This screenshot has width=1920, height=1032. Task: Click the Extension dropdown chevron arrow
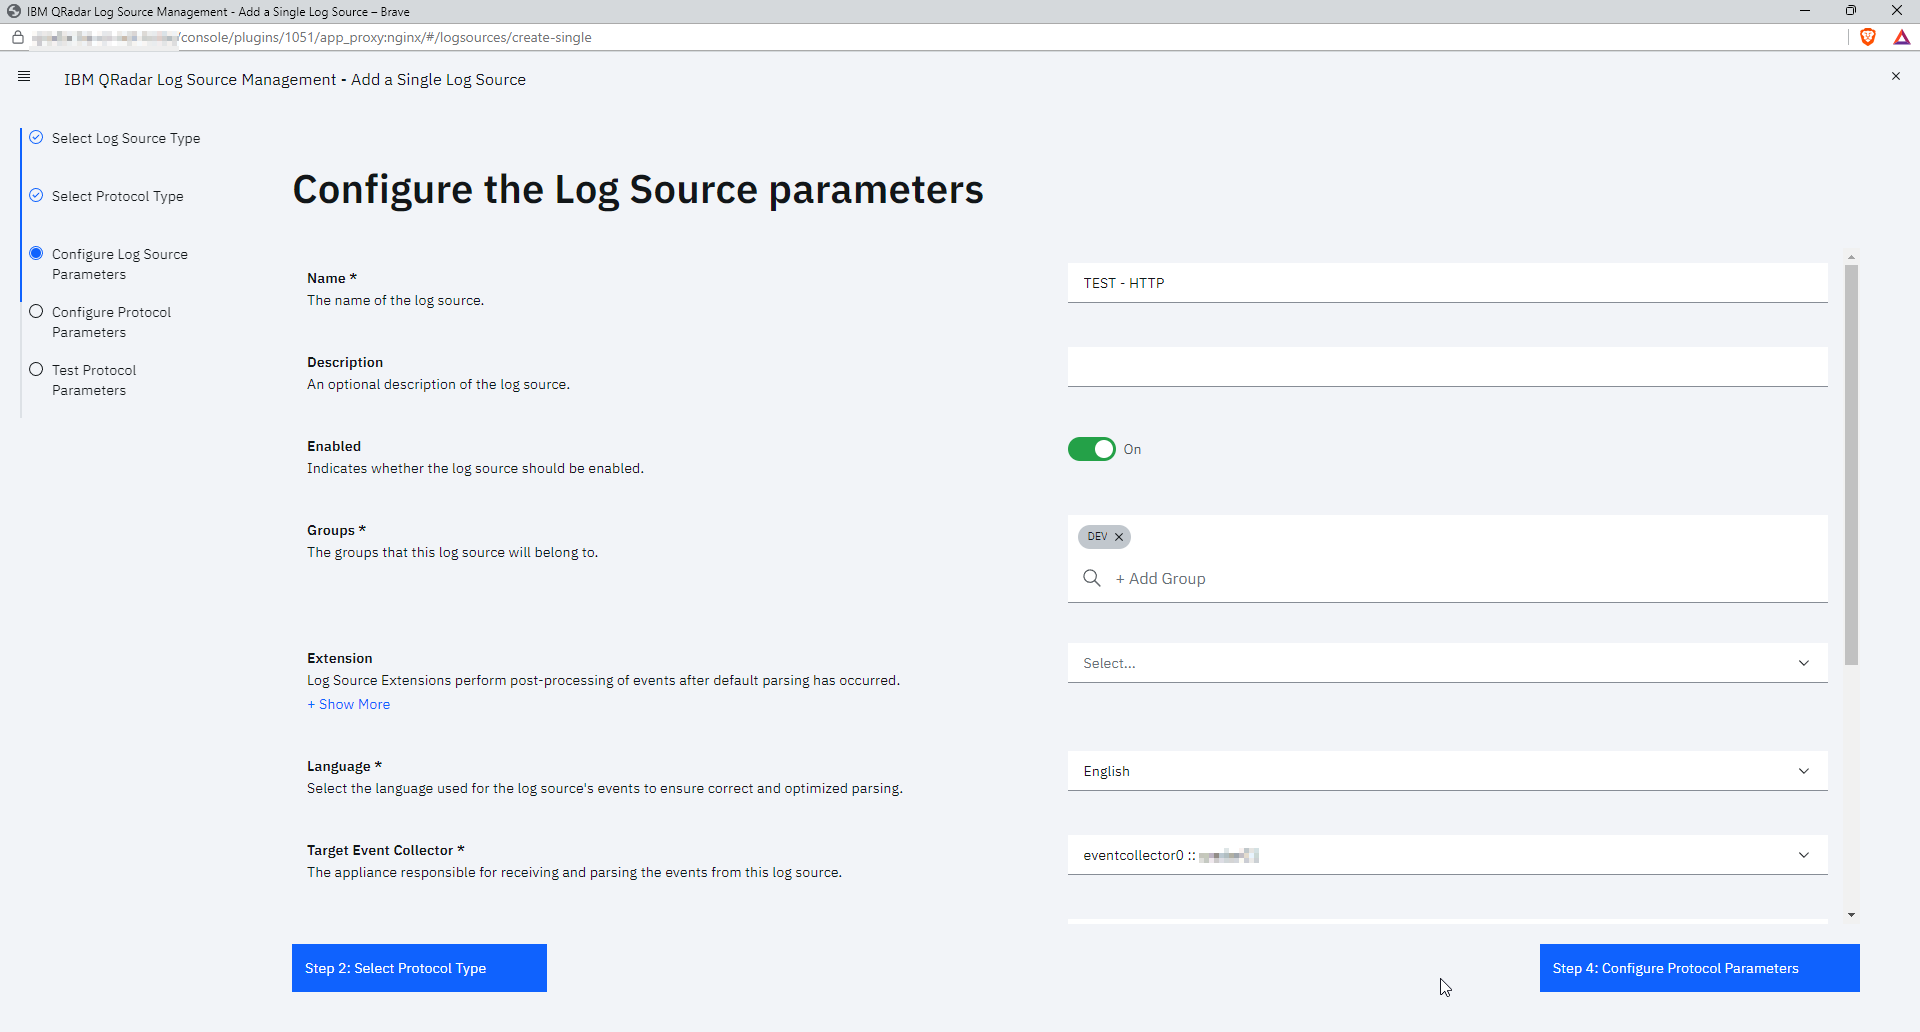1804,663
